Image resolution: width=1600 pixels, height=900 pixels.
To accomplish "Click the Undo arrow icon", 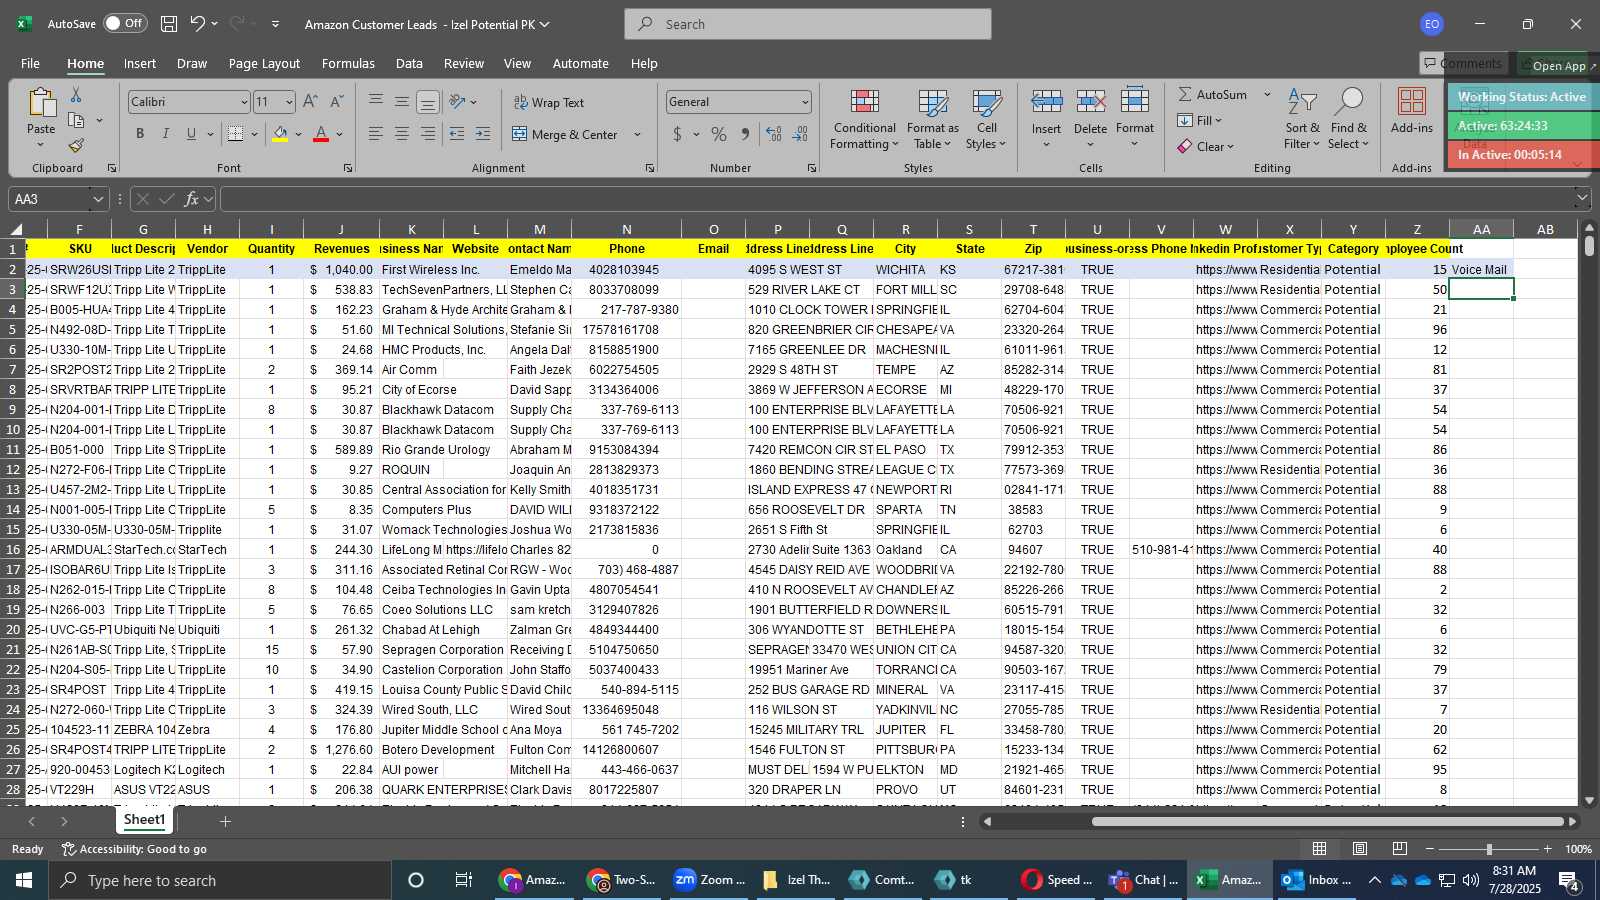I will (x=198, y=24).
